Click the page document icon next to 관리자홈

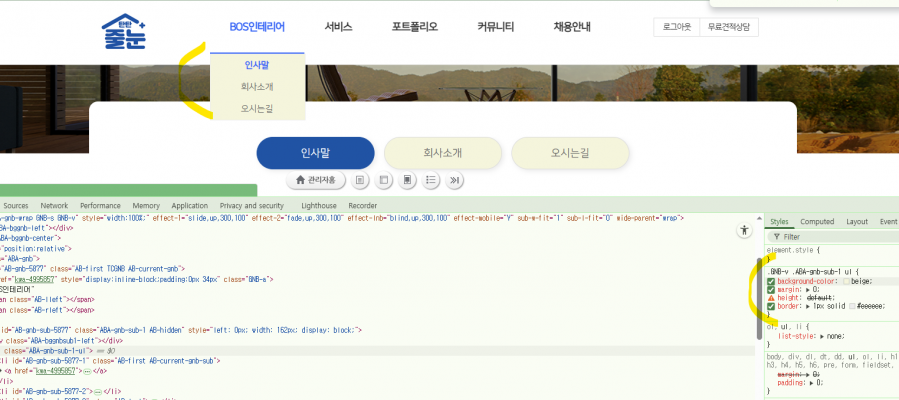359,180
